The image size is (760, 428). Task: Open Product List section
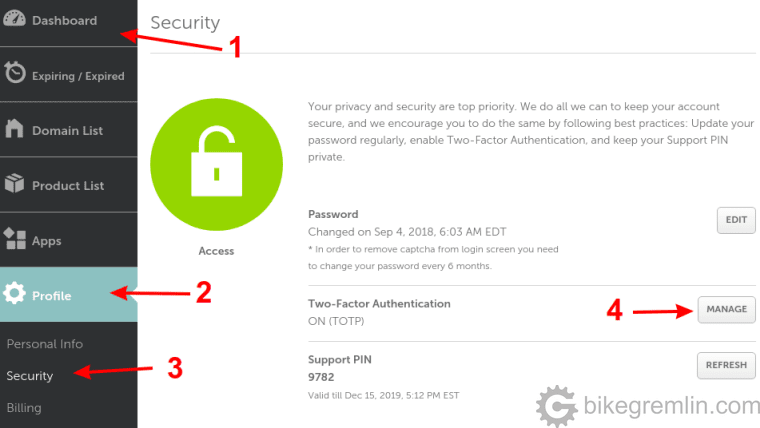pyautogui.click(x=69, y=185)
